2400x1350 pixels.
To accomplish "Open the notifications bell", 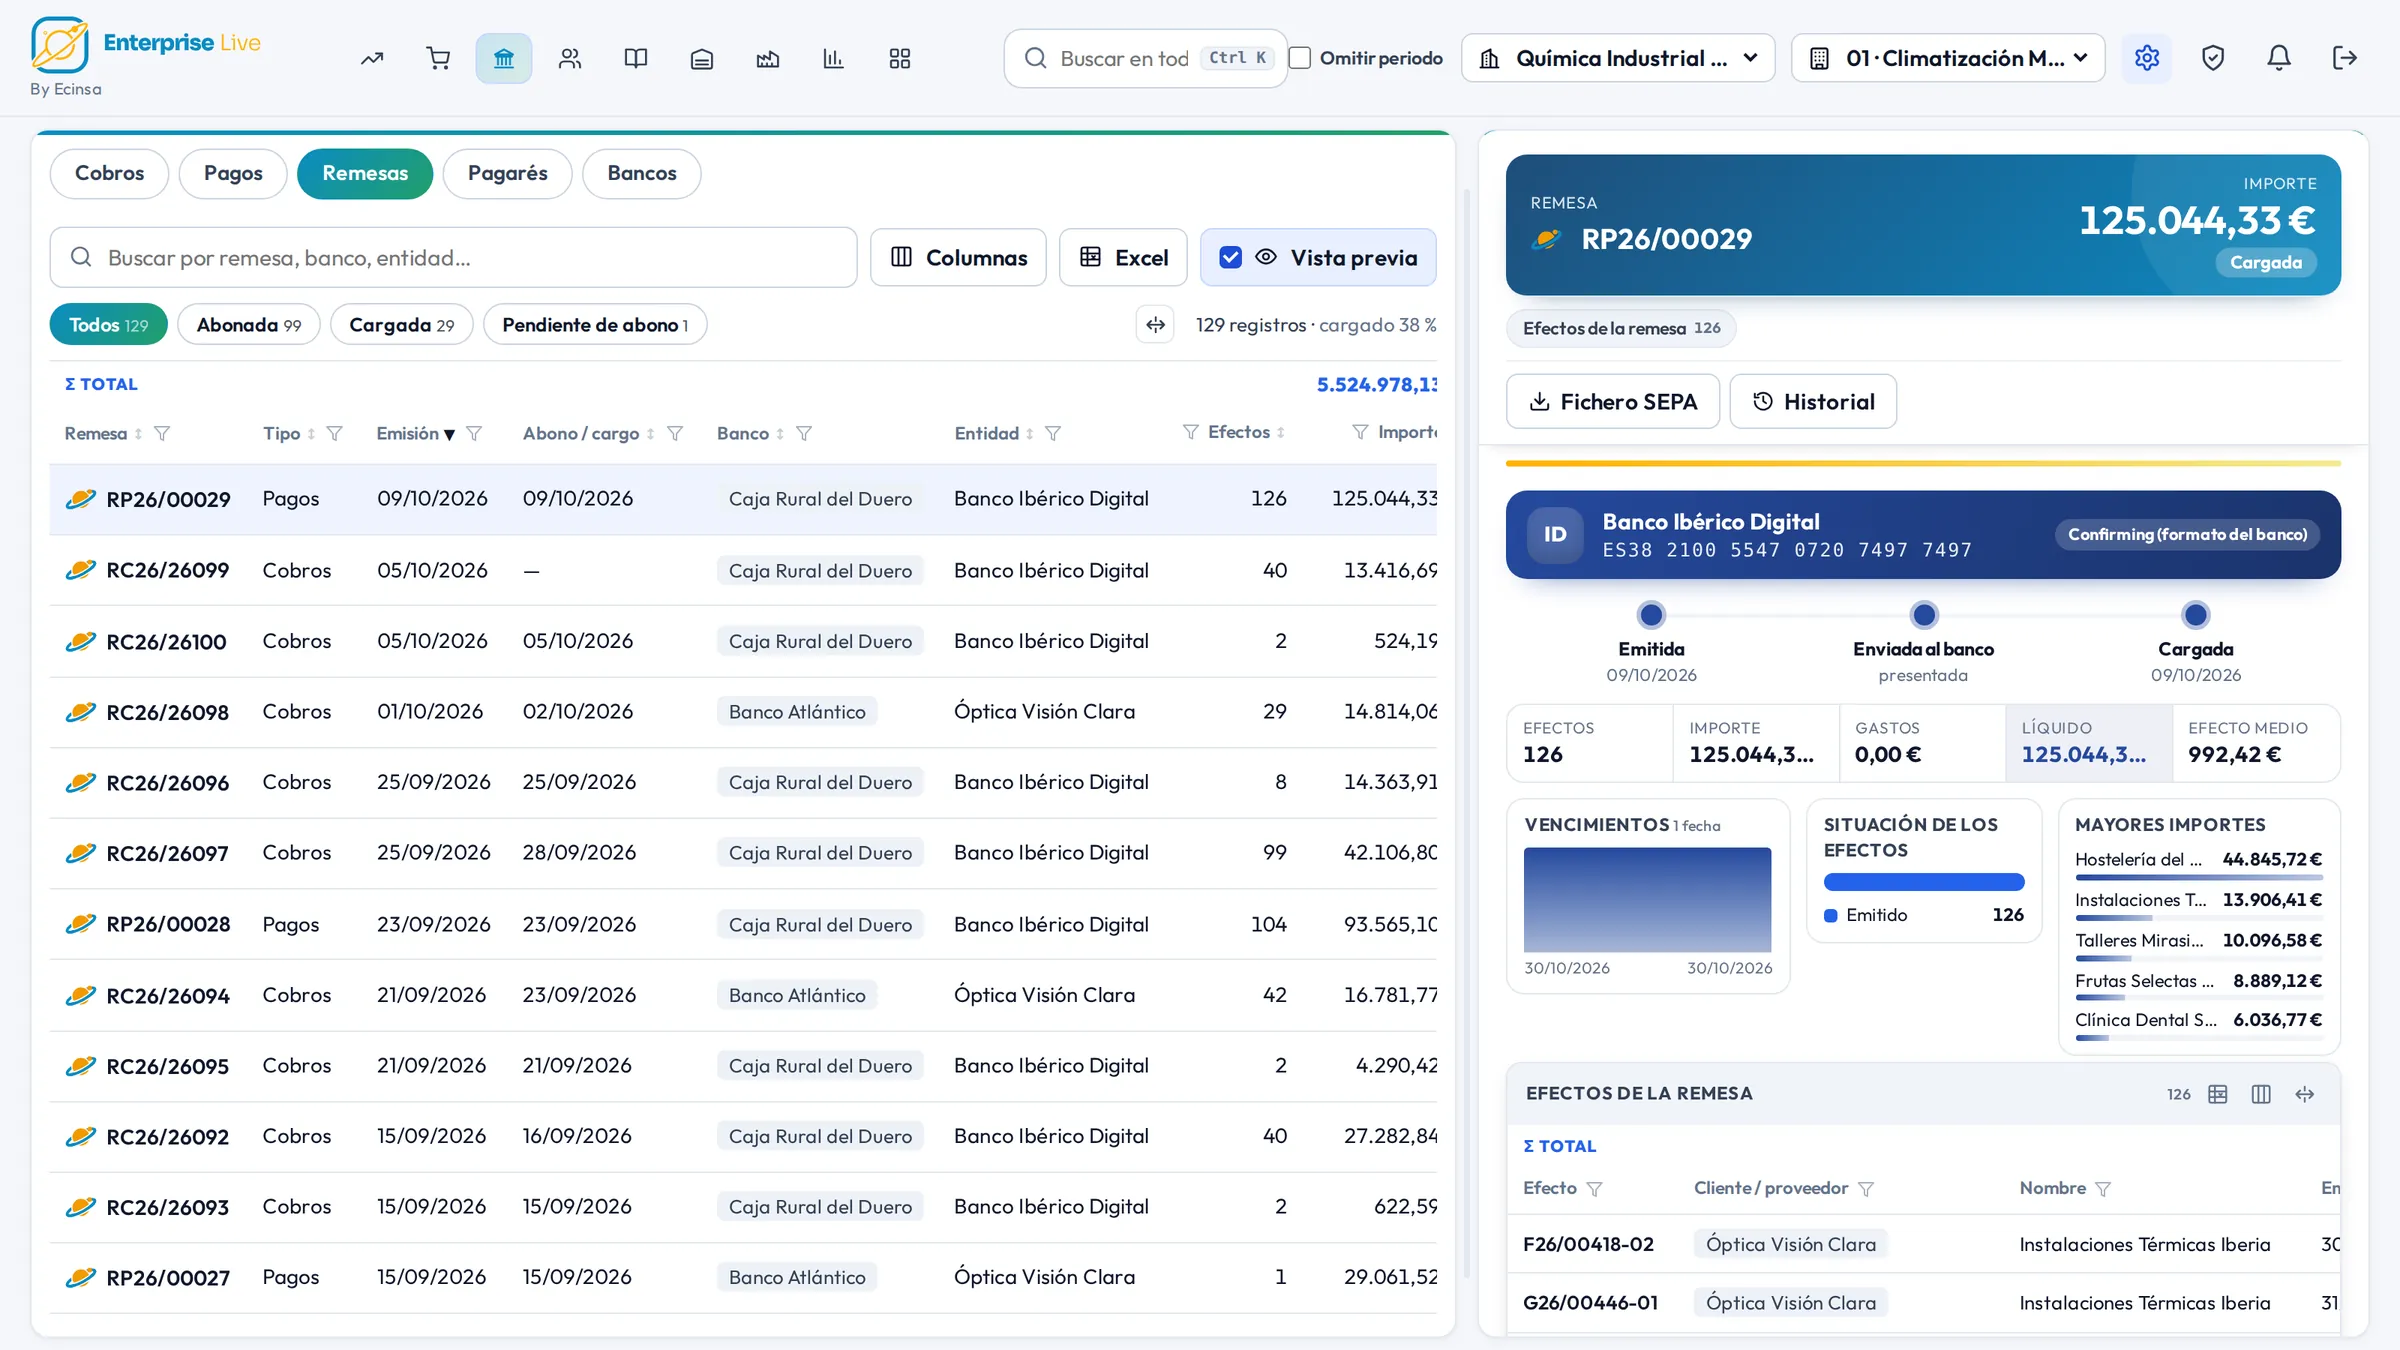I will [x=2279, y=58].
